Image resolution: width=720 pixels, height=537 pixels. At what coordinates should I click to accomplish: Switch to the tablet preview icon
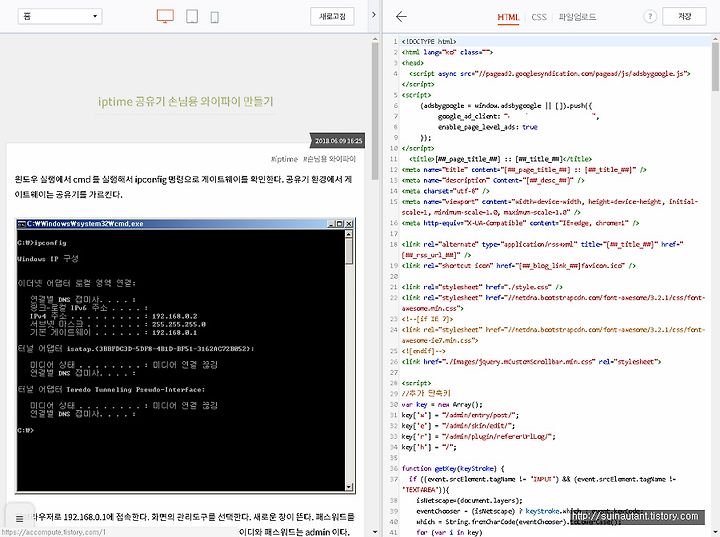[192, 17]
